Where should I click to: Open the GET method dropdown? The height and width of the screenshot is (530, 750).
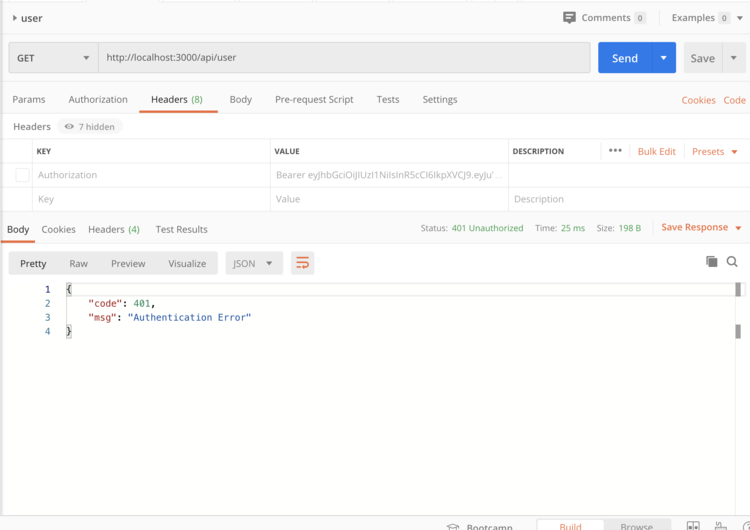53,58
